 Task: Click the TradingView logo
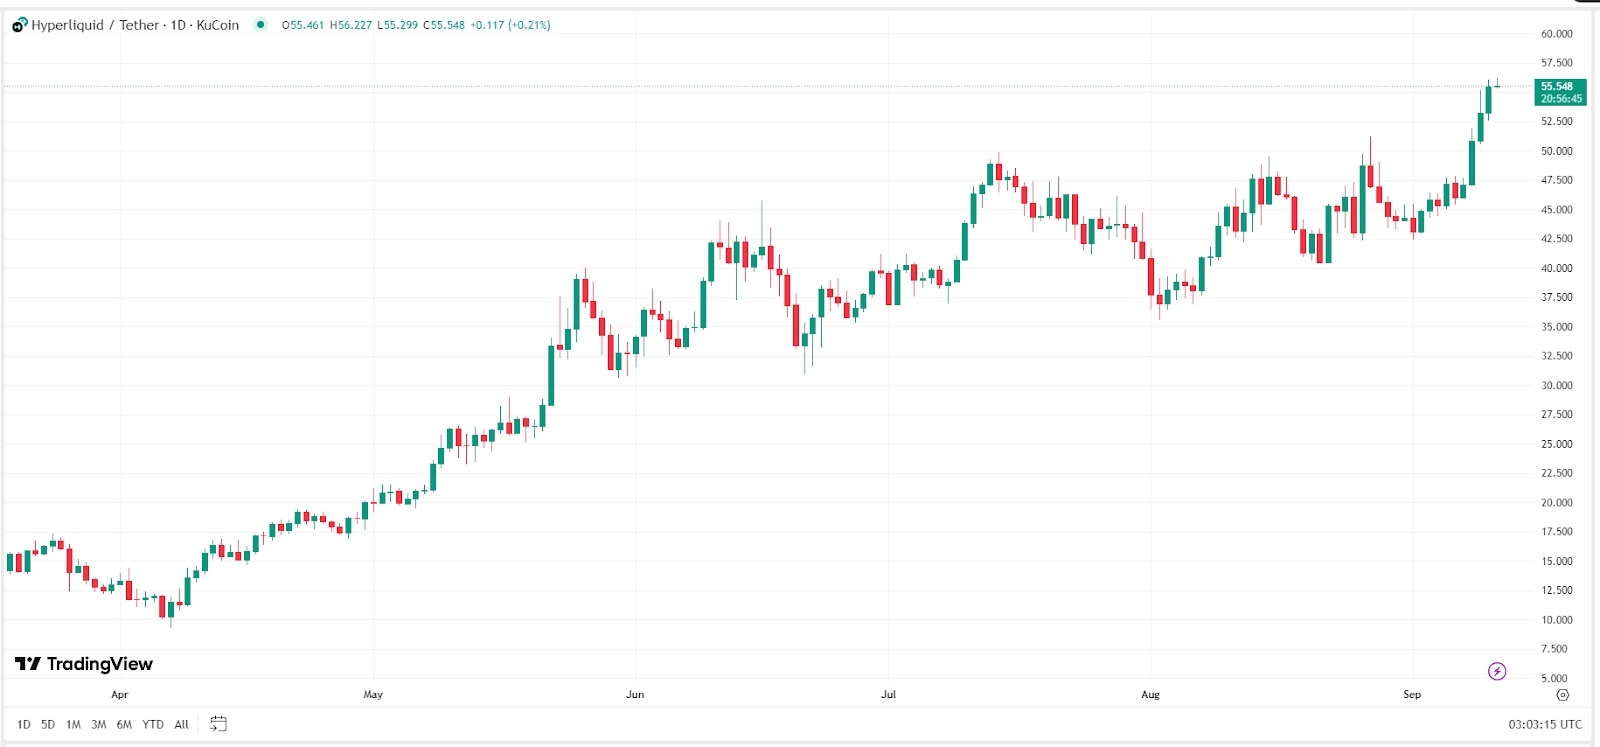tap(84, 664)
